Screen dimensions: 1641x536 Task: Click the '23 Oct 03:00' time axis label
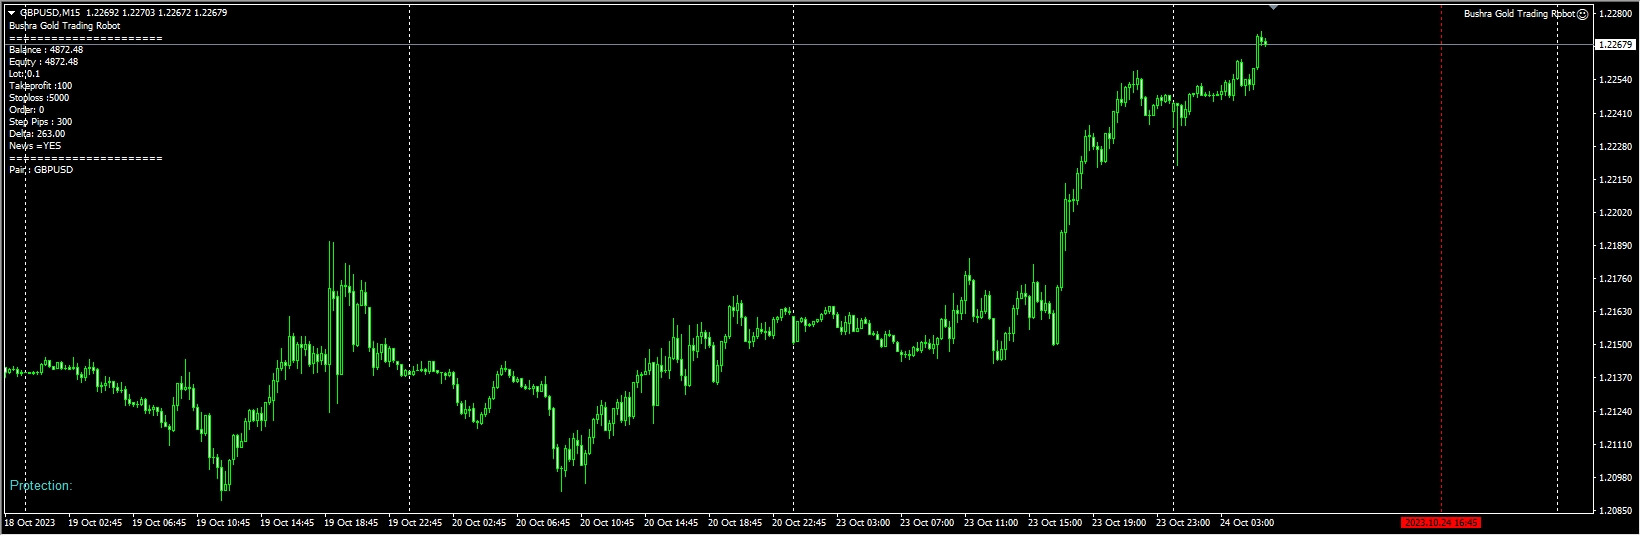tap(863, 523)
